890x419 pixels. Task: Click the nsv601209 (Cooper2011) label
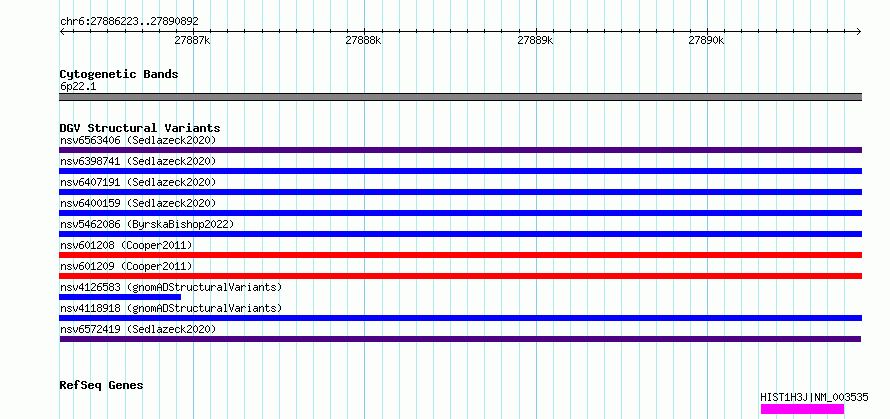pyautogui.click(x=126, y=266)
